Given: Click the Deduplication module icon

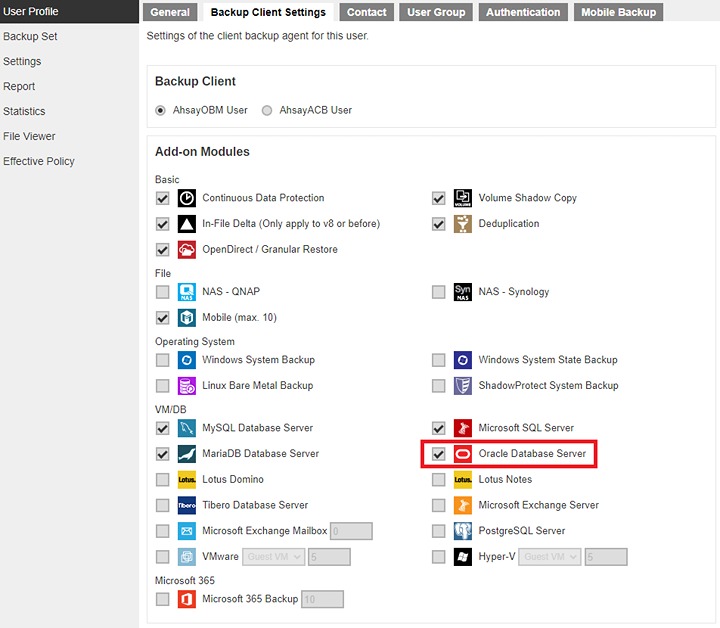Looking at the screenshot, I should [463, 224].
